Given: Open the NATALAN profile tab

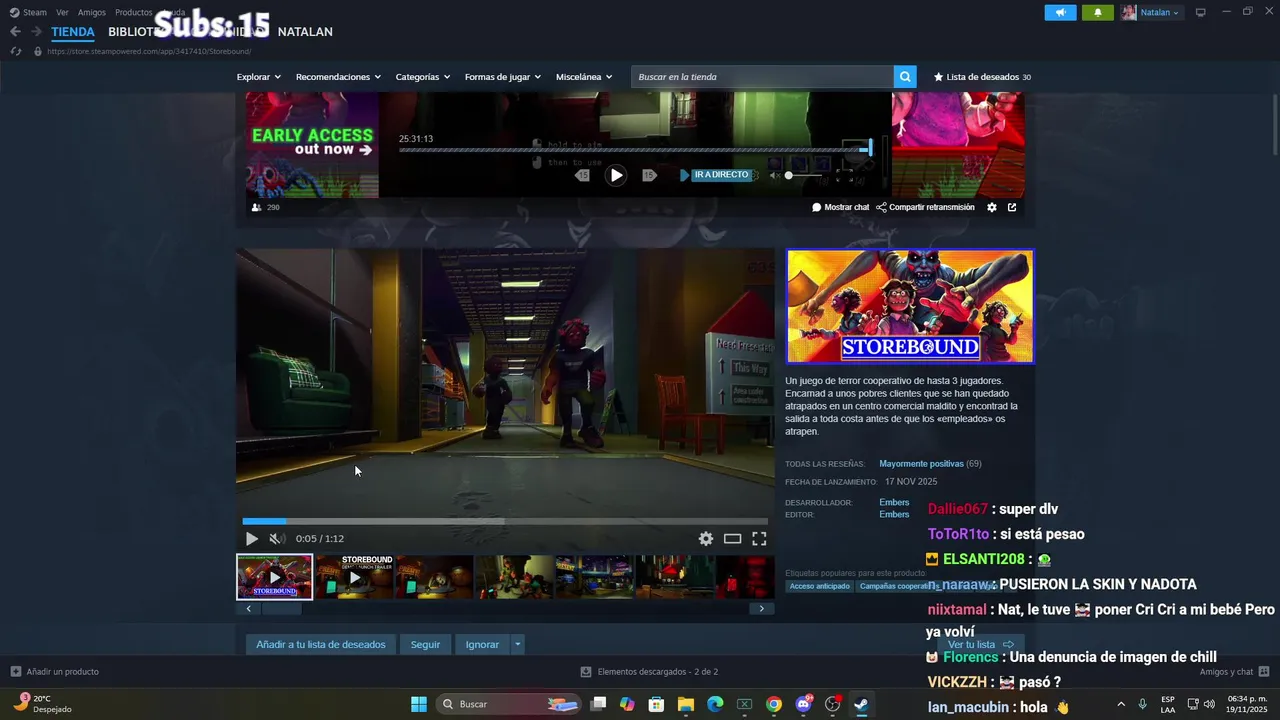Looking at the screenshot, I should click(x=305, y=32).
